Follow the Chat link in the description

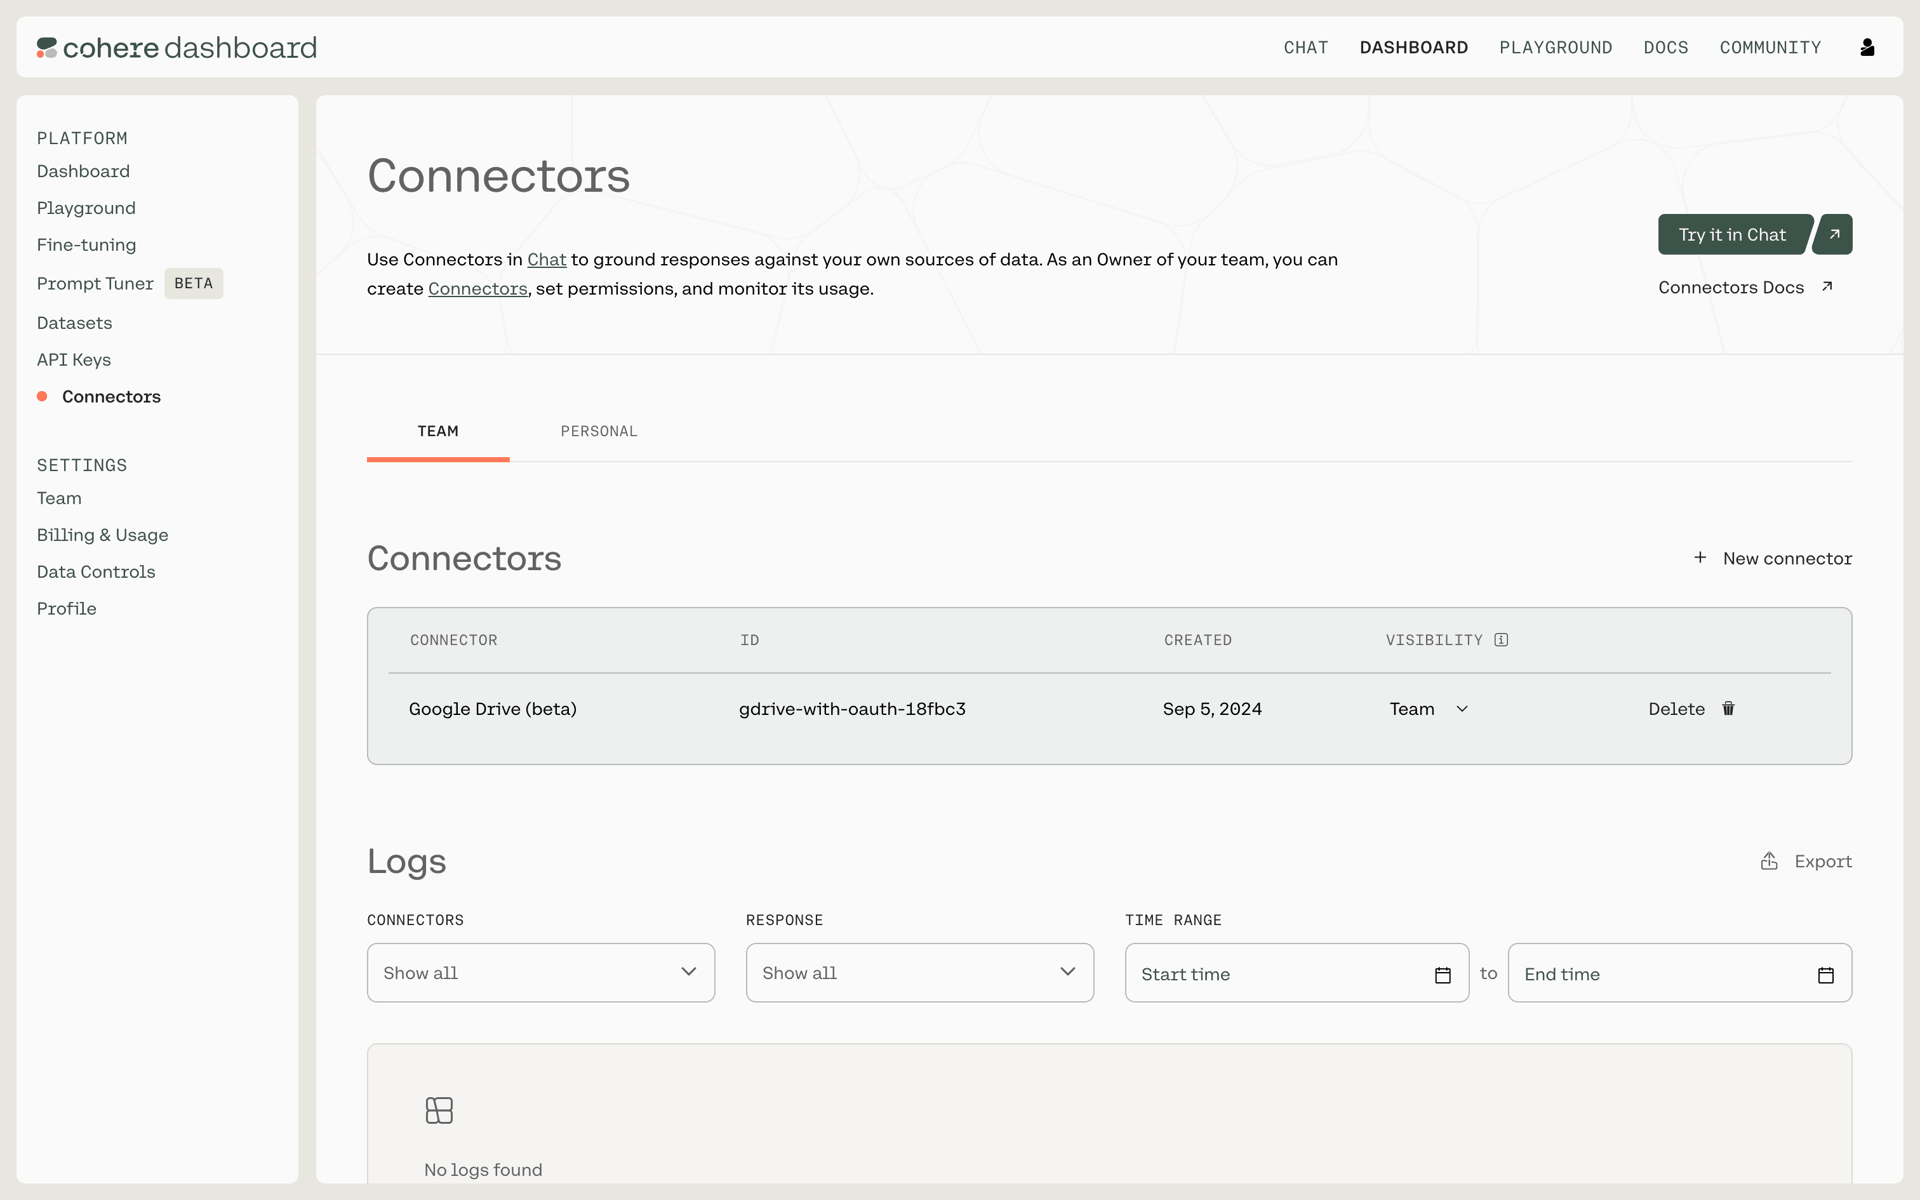point(547,260)
